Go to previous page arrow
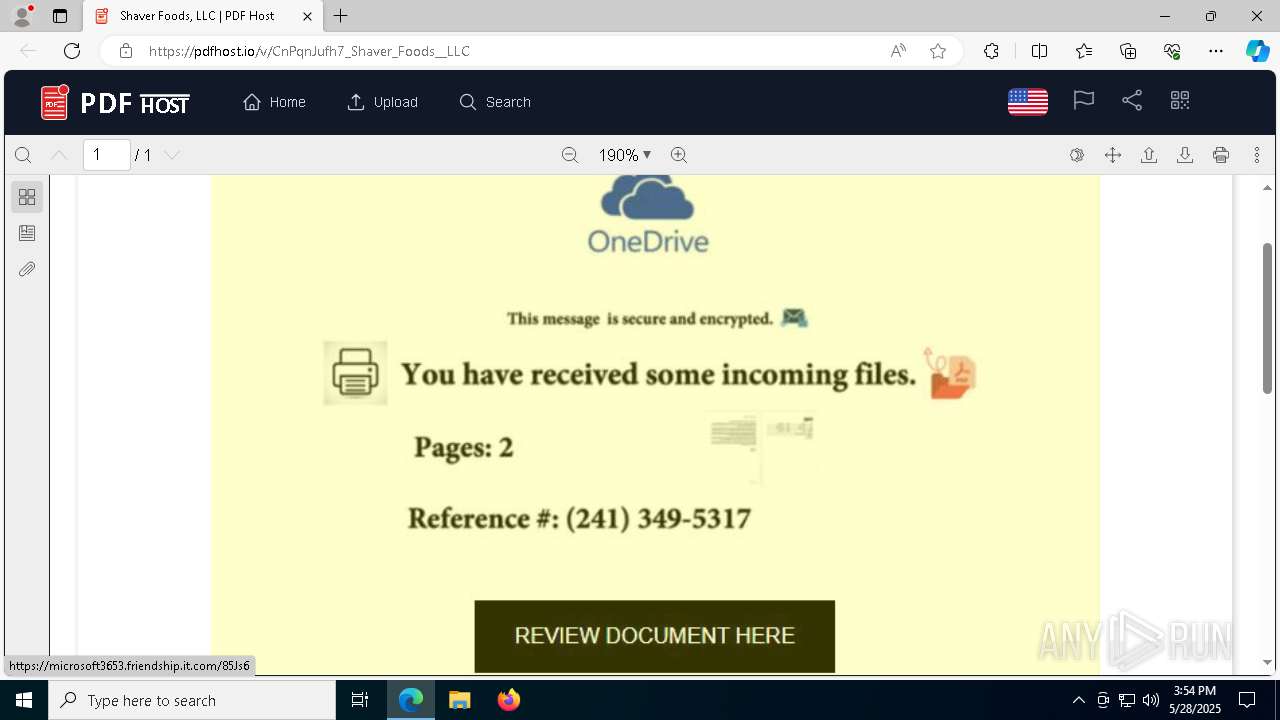Viewport: 1280px width, 720px height. [x=59, y=155]
